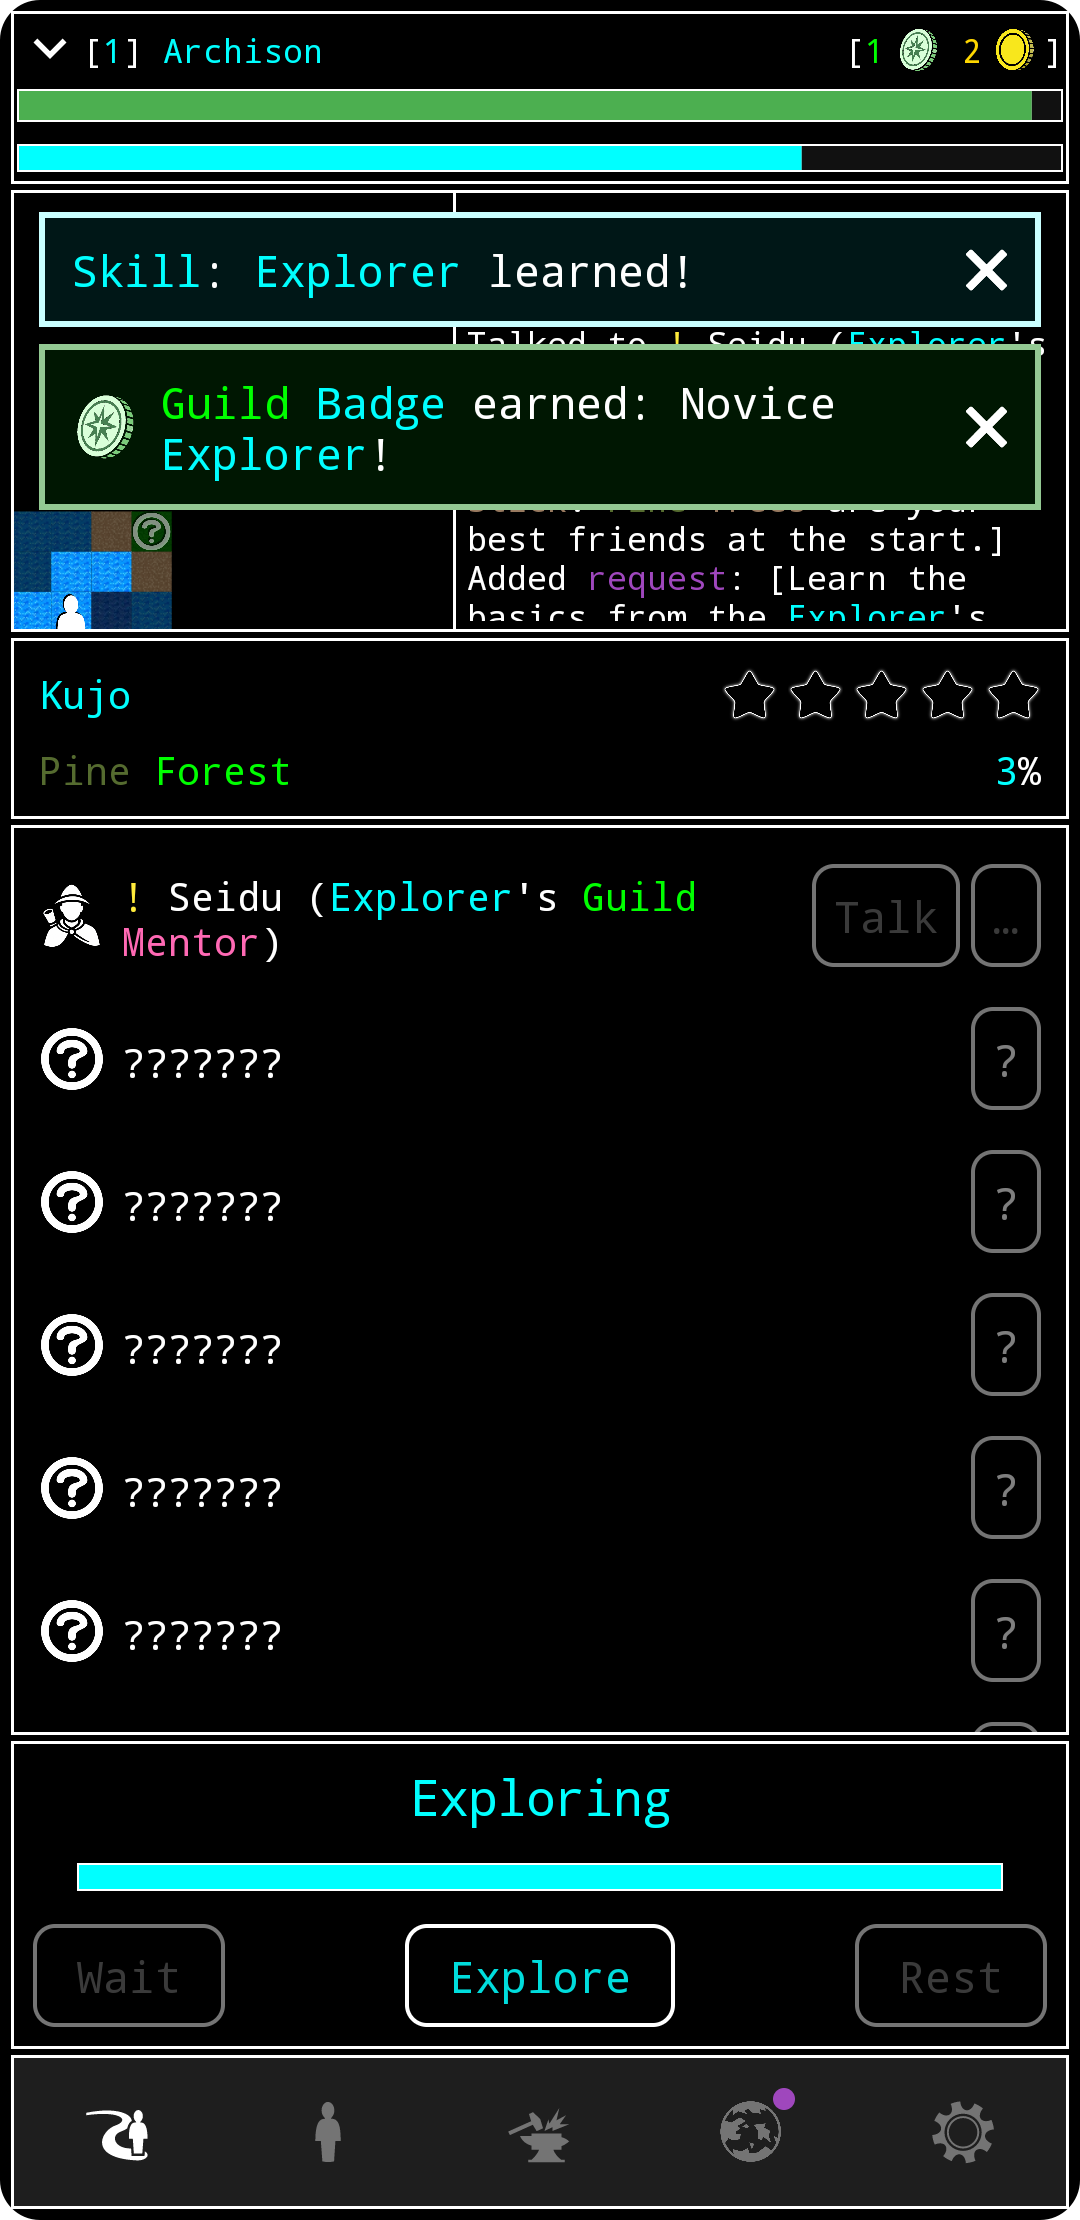The width and height of the screenshot is (1080, 2220).
Task: Open the explore tab in bottom navigation
Action: pos(118,2132)
